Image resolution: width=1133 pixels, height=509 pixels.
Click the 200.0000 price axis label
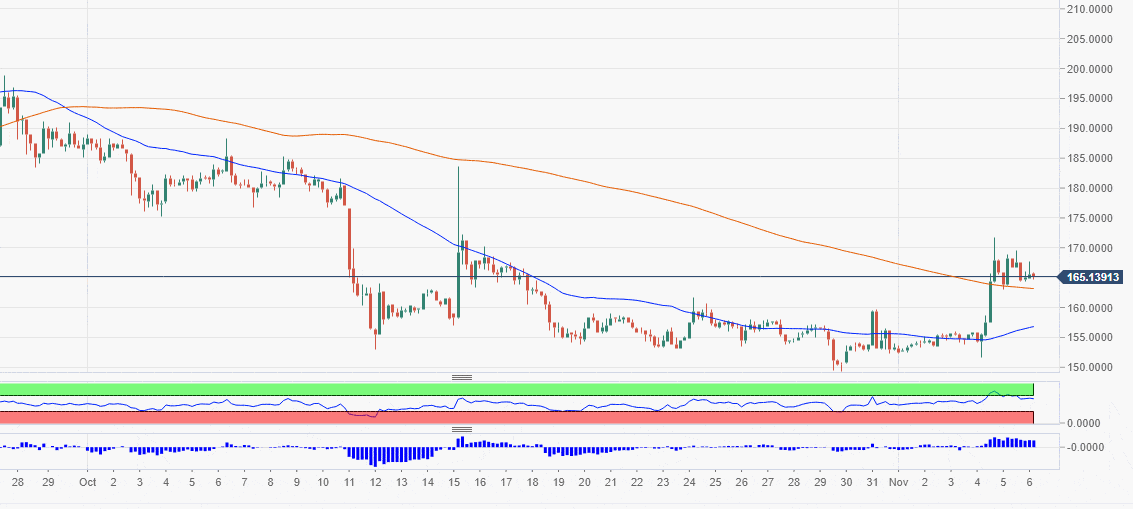pos(1090,69)
